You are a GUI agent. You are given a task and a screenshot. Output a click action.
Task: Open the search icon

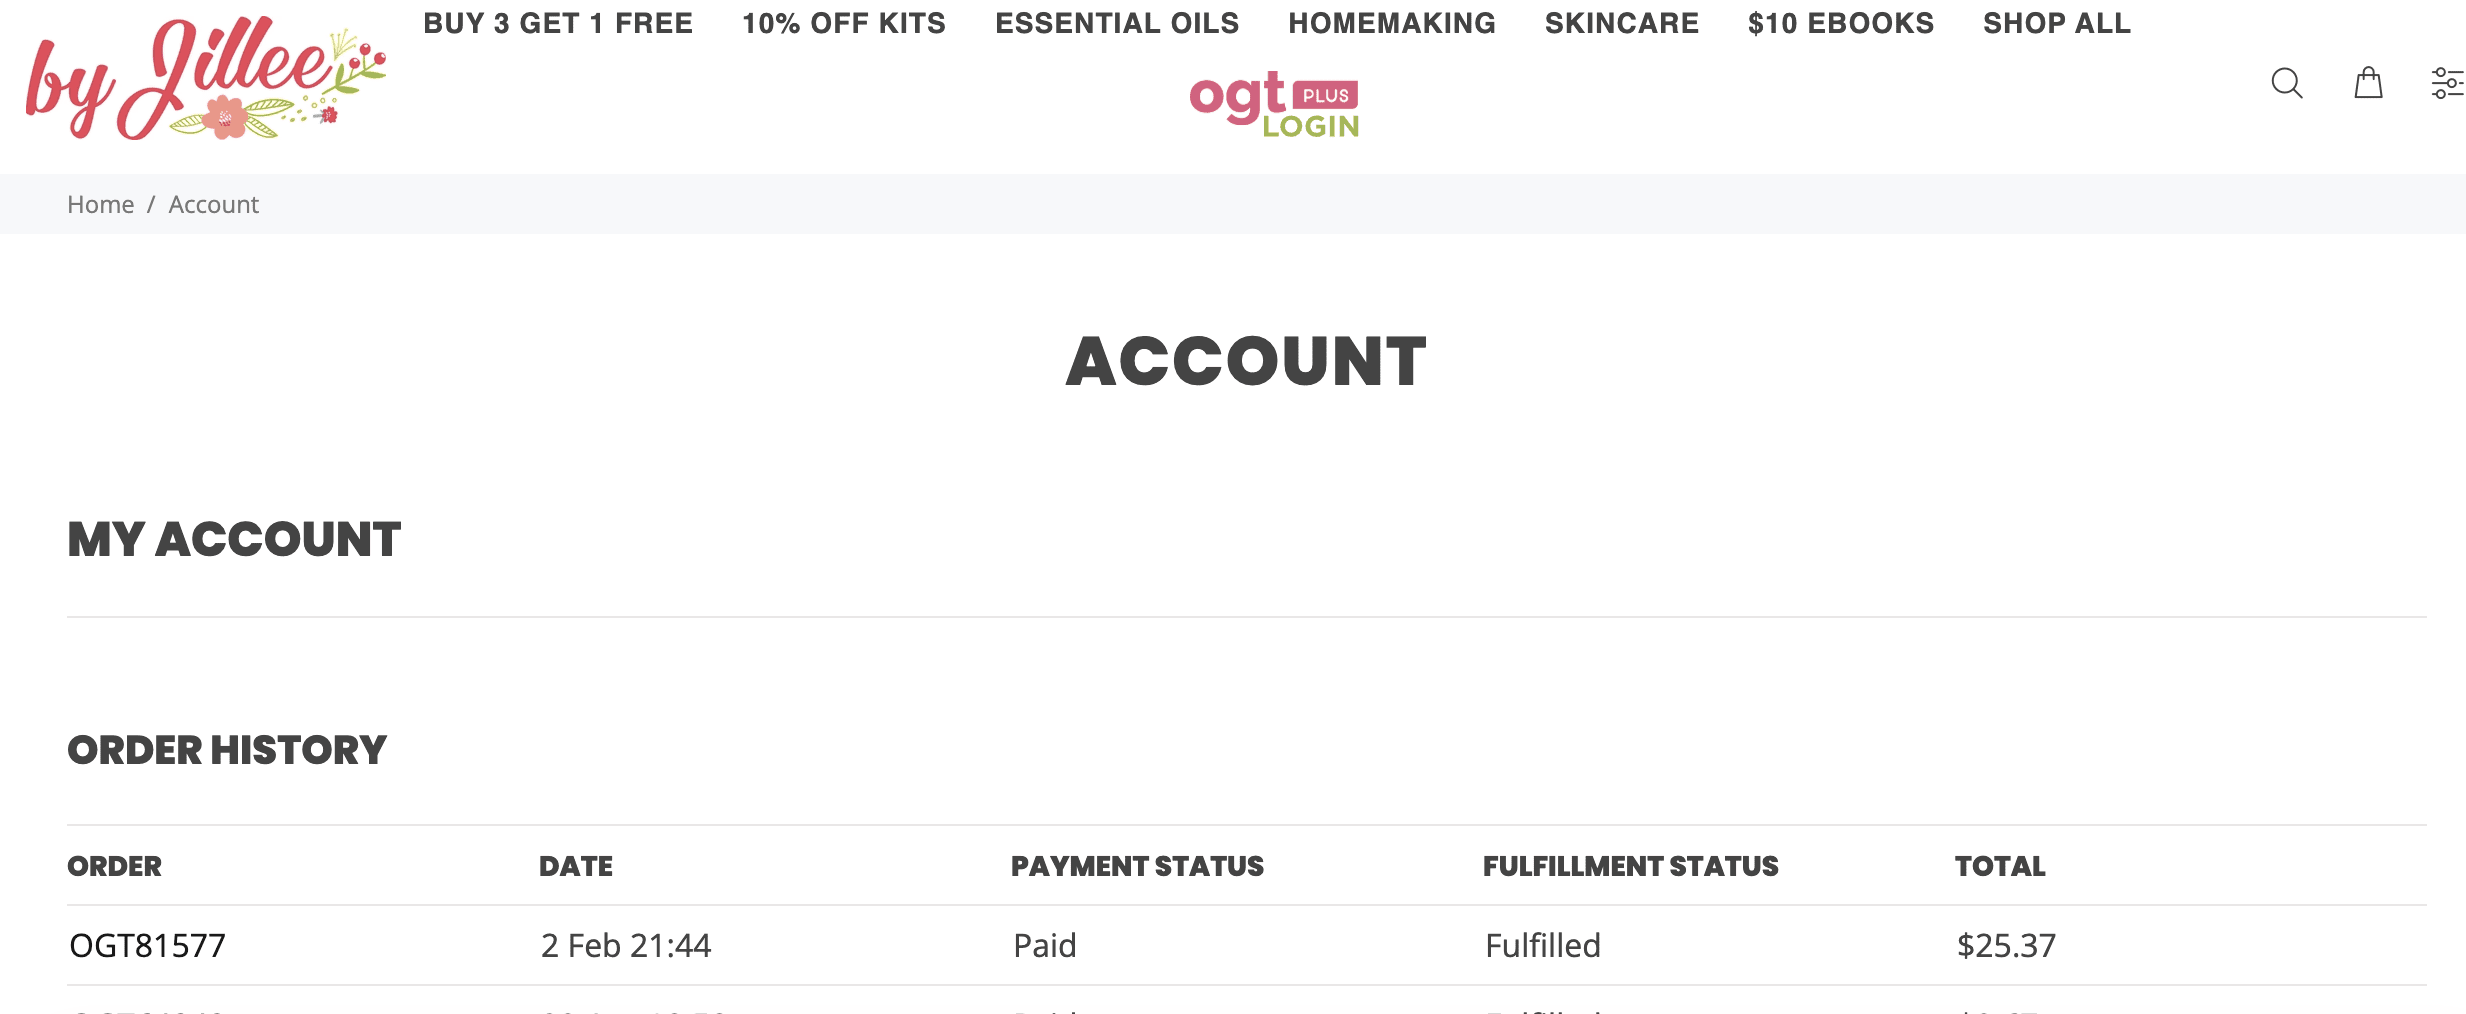pos(2286,83)
